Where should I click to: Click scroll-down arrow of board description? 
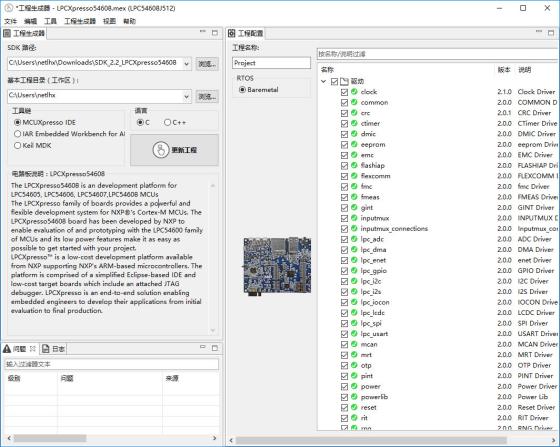213,330
